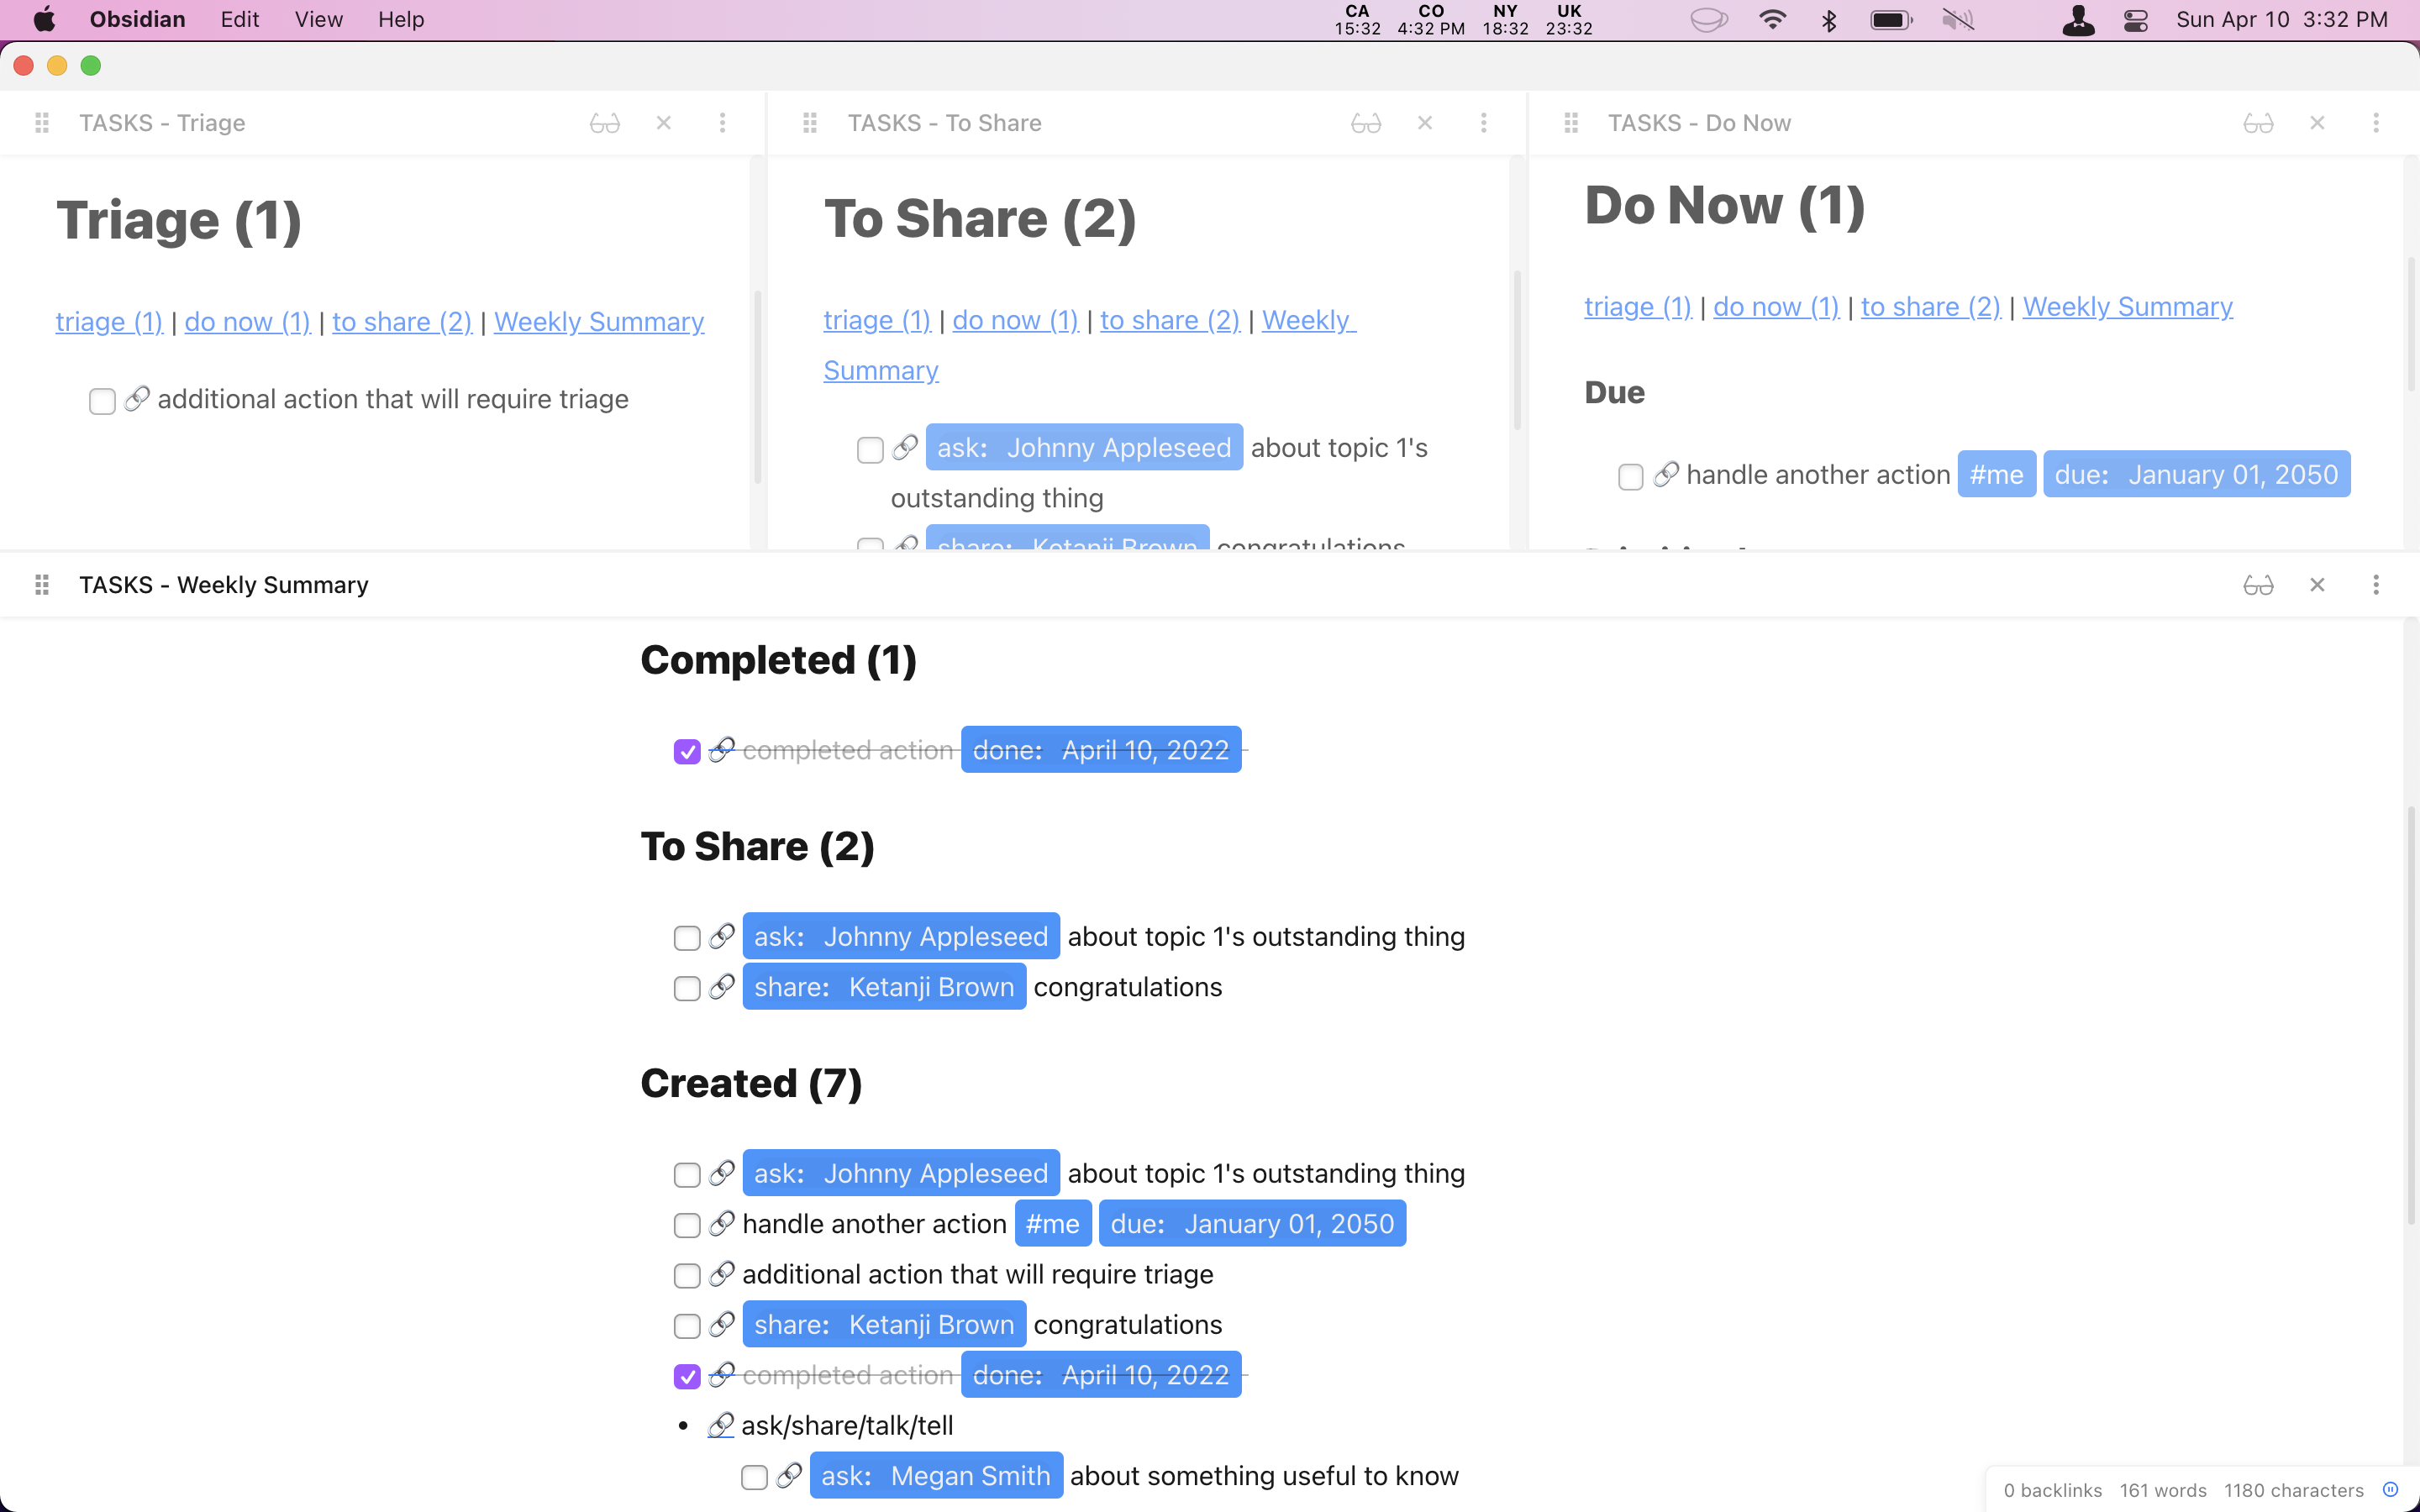Screen dimensions: 2420x1512
Task: Open Bluetooth menu in macOS menu bar
Action: tap(1829, 19)
